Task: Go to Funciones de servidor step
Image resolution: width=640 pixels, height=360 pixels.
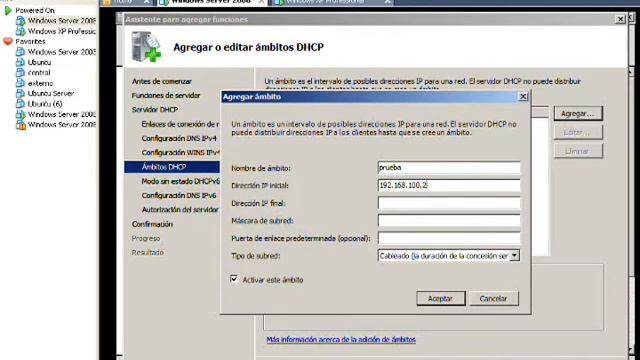Action: (166, 96)
